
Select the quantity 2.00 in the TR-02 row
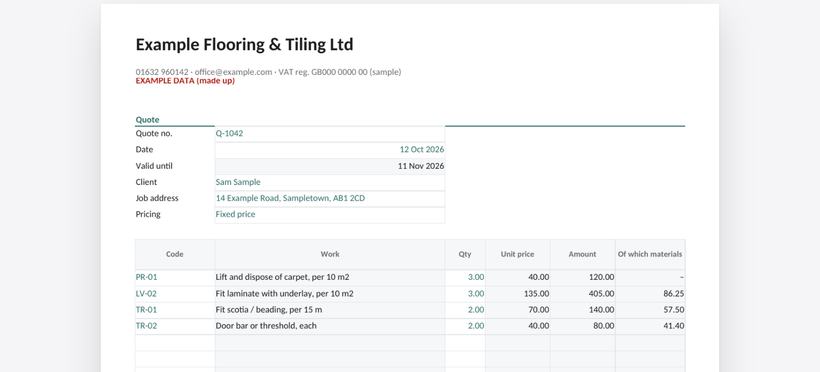coord(465,326)
